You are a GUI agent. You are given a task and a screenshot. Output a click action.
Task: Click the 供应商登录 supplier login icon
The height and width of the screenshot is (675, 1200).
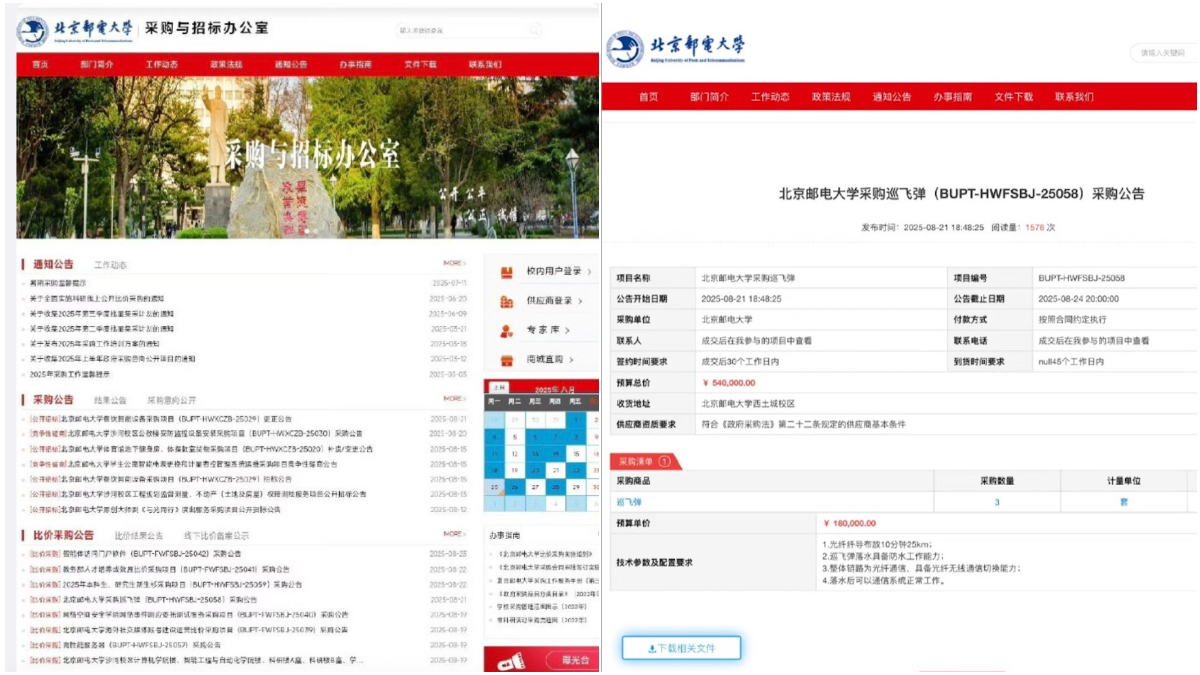tap(506, 300)
